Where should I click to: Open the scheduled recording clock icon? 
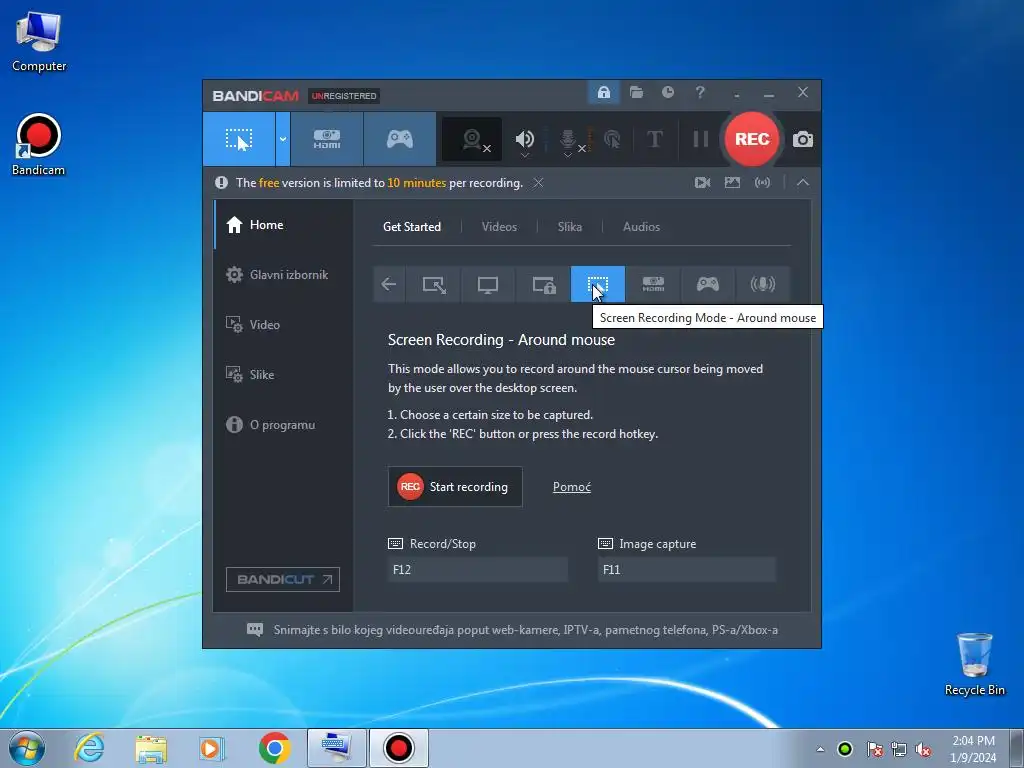[667, 92]
